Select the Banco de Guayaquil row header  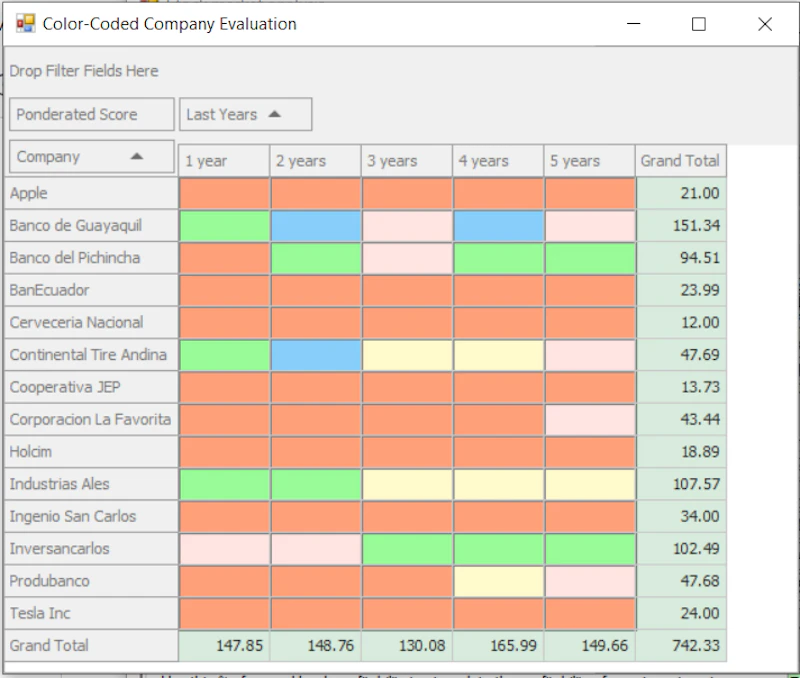[91, 225]
